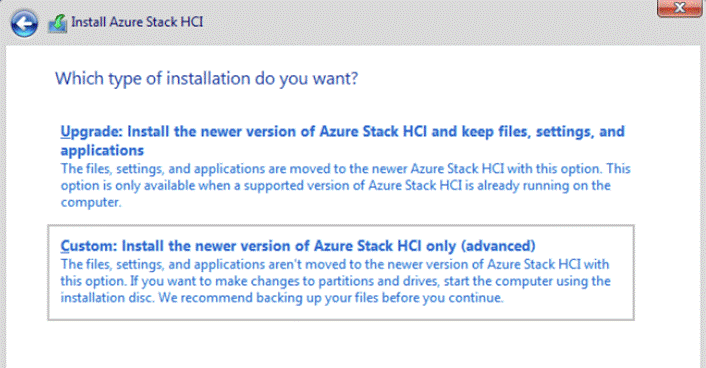The image size is (706, 368).
Task: Click the '(advanced)' text in the Custom heading
Action: click(498, 246)
